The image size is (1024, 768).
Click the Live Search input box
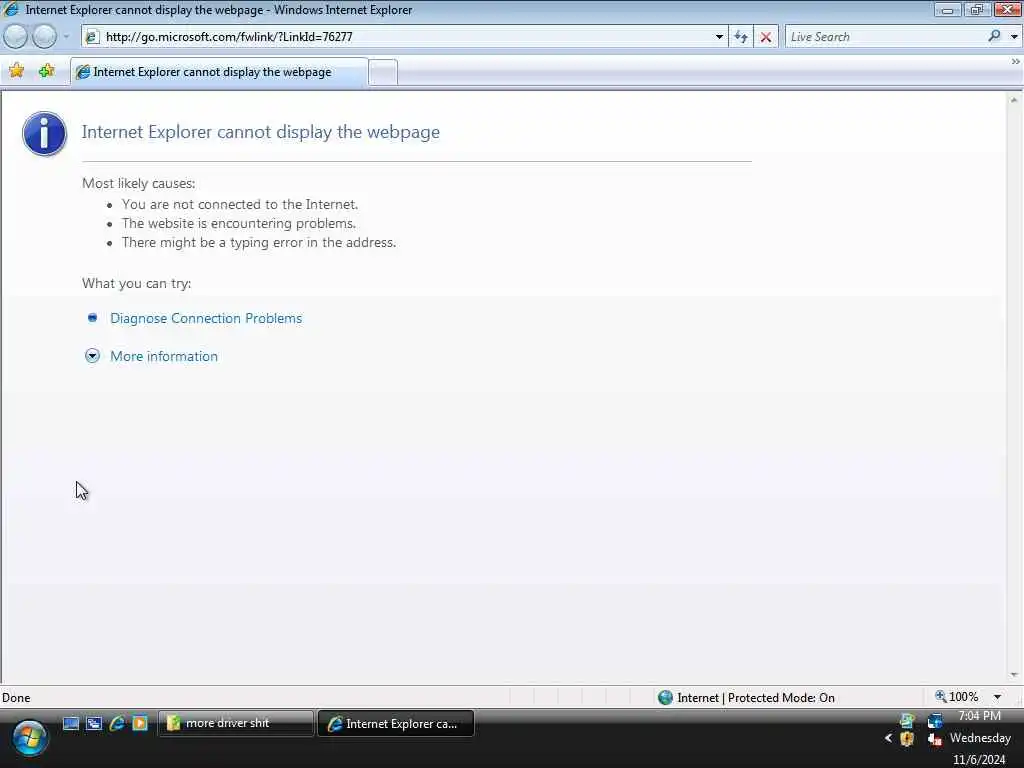pyautogui.click(x=885, y=37)
